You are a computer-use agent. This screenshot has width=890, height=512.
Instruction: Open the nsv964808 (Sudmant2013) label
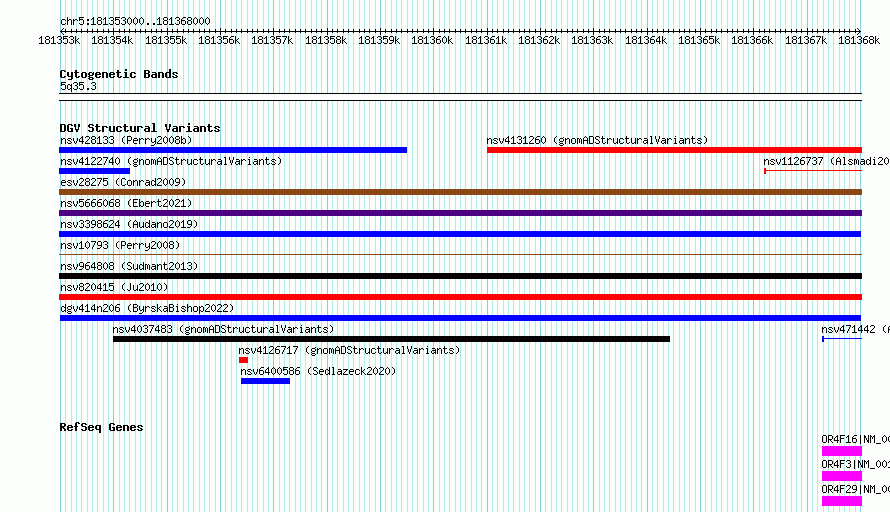pyautogui.click(x=129, y=266)
